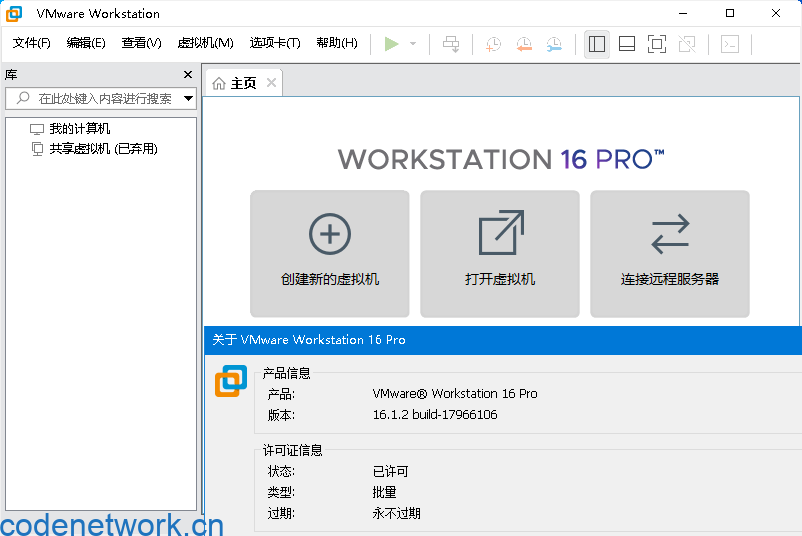
Task: Click the console view toolbar icon
Action: point(730,44)
